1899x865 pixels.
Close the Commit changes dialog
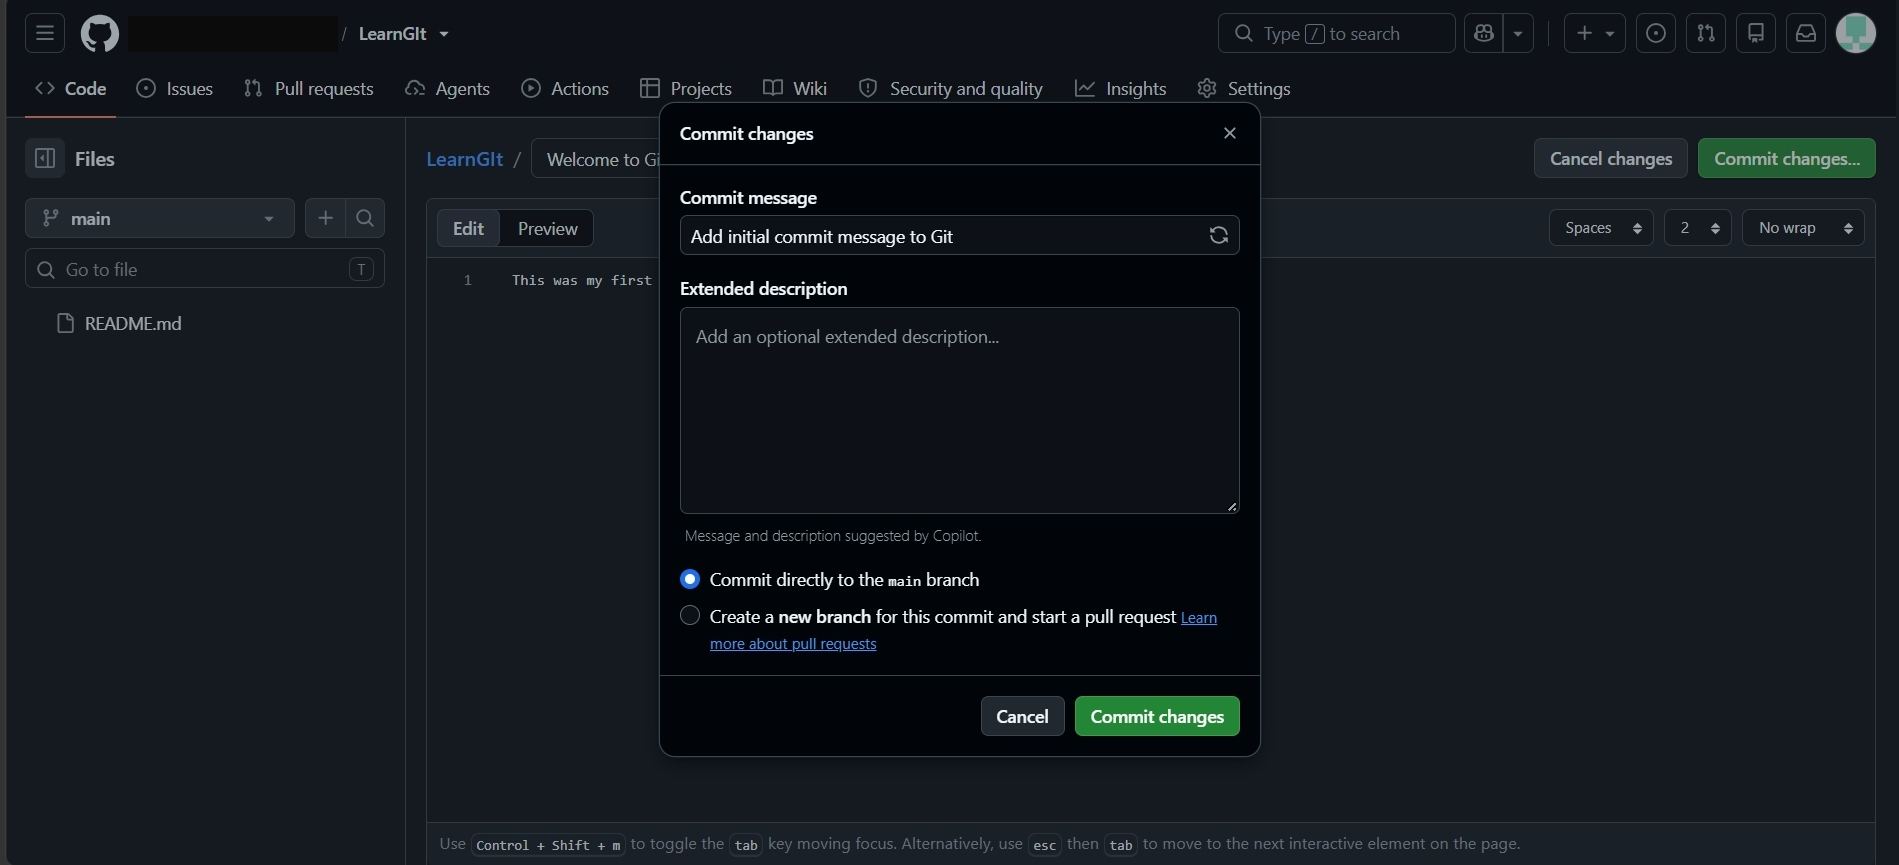click(x=1230, y=133)
